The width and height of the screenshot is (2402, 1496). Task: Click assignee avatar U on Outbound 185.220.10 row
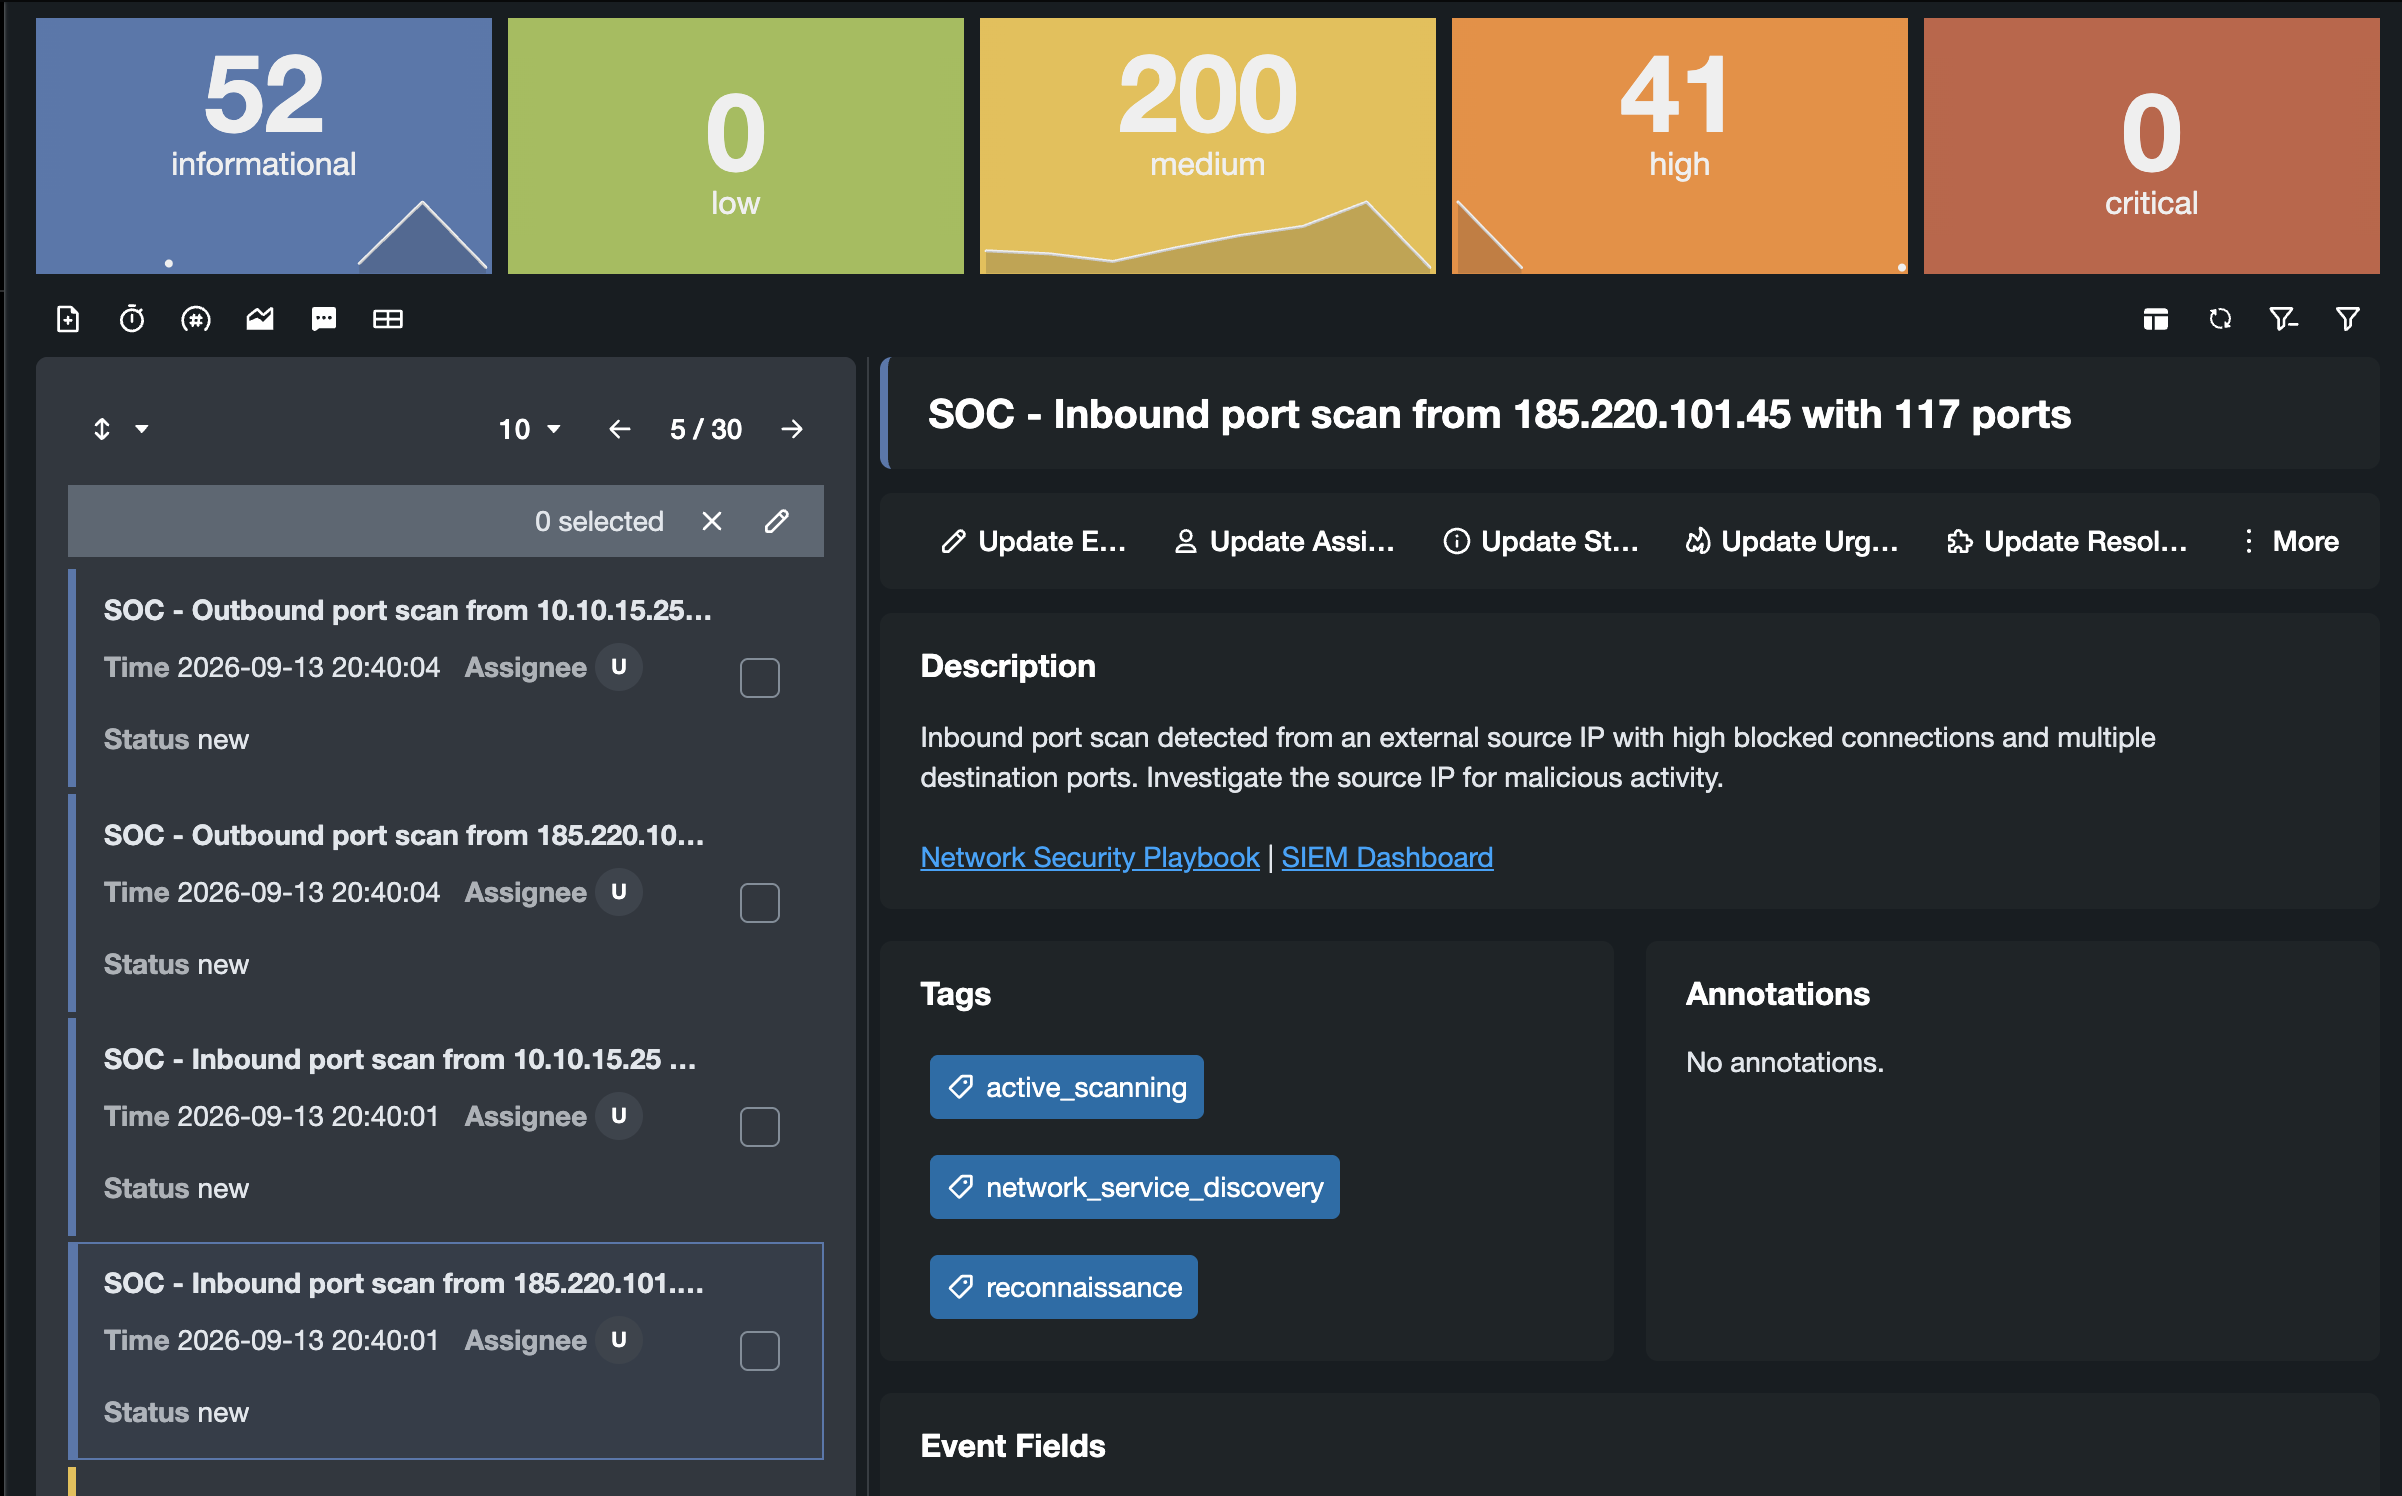click(619, 892)
